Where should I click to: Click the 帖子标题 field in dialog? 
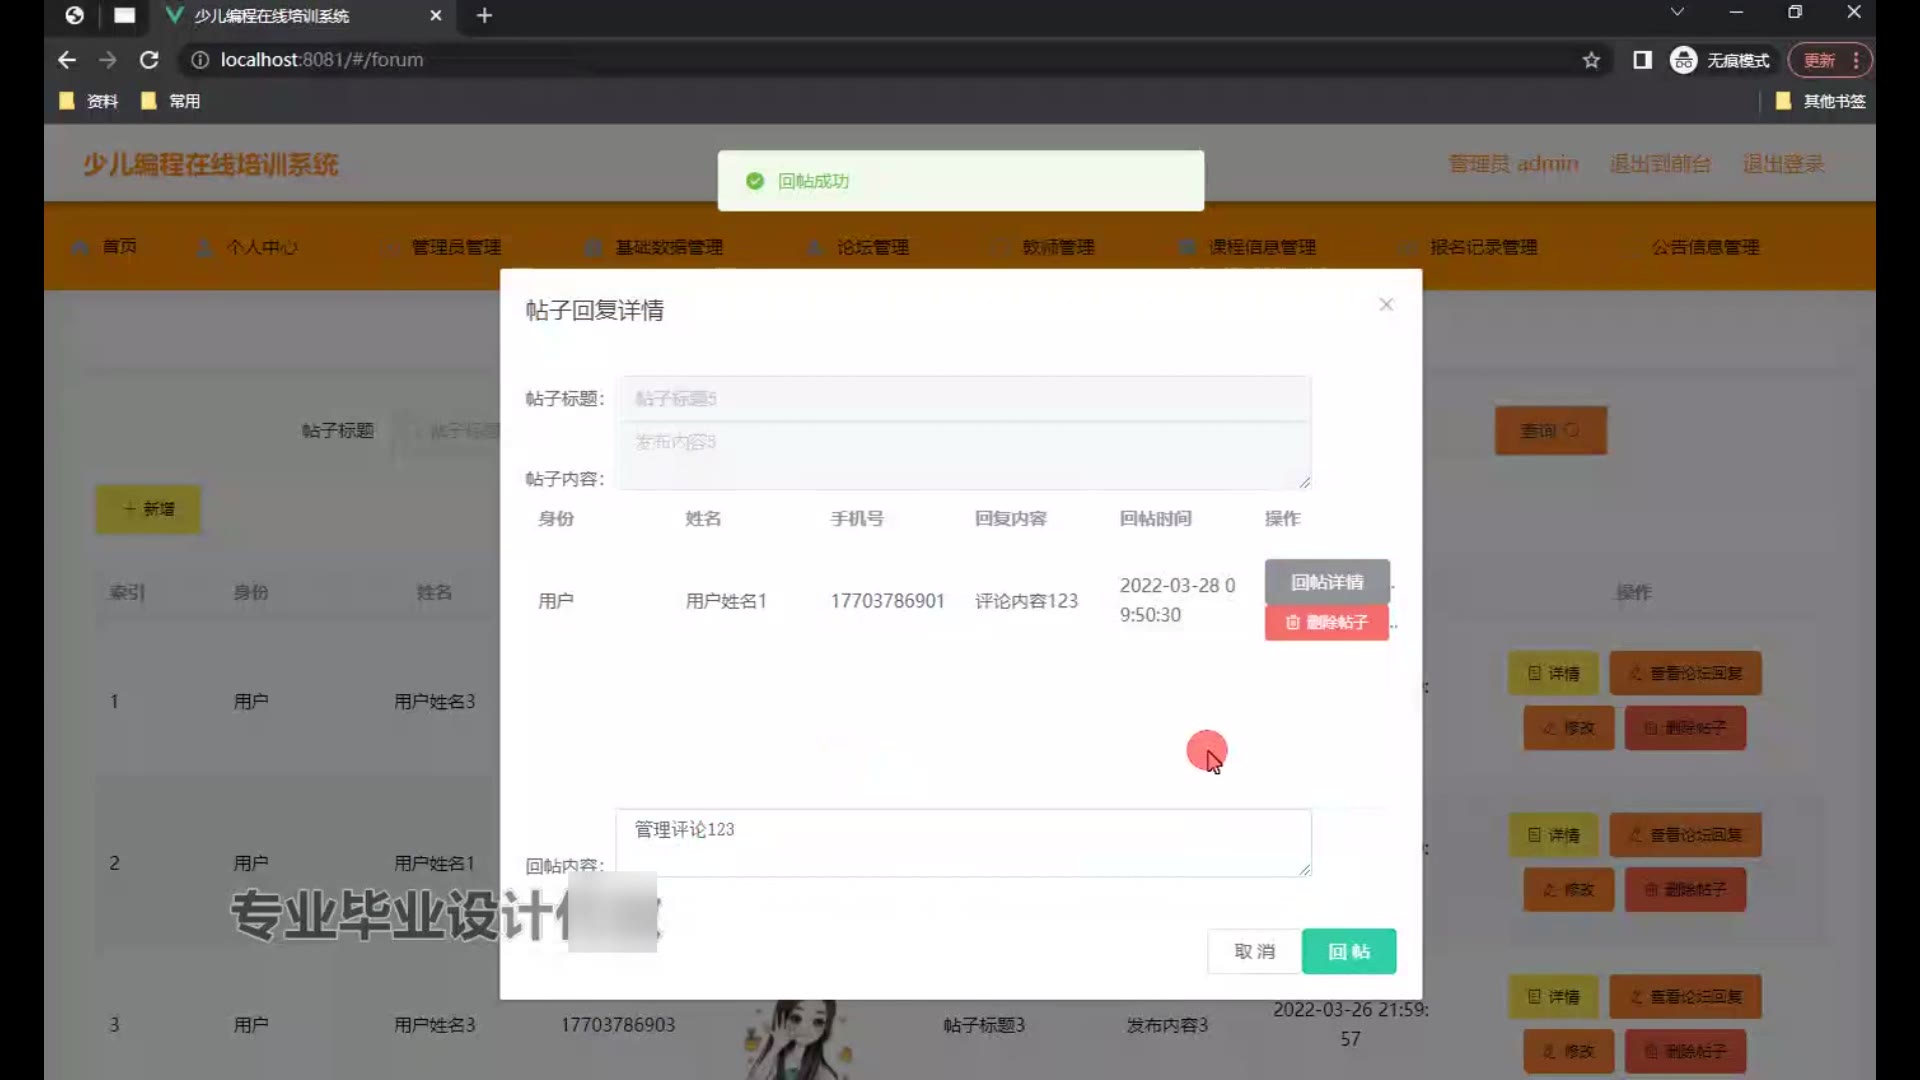click(x=962, y=398)
